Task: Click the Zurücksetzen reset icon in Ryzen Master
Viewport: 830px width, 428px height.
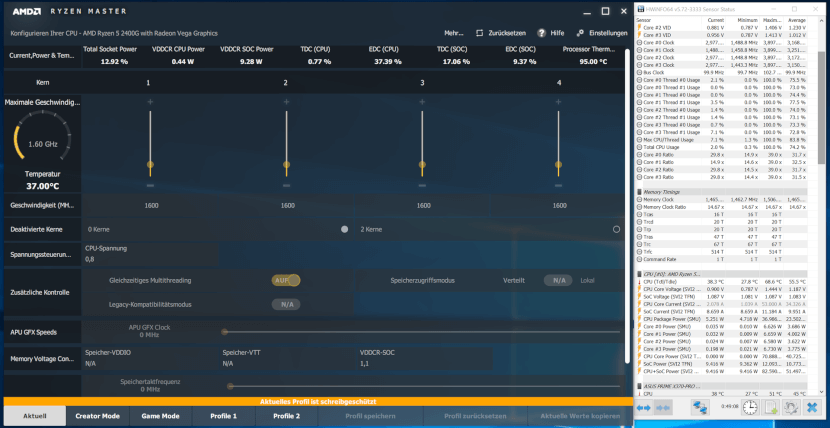Action: point(480,33)
